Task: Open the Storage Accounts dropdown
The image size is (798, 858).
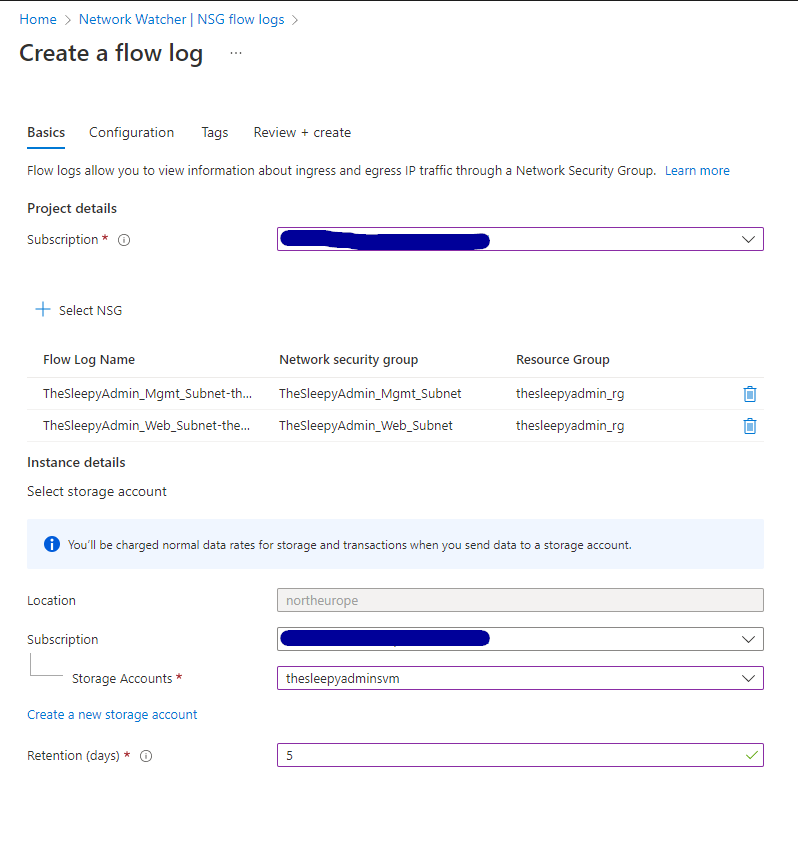Action: (747, 678)
